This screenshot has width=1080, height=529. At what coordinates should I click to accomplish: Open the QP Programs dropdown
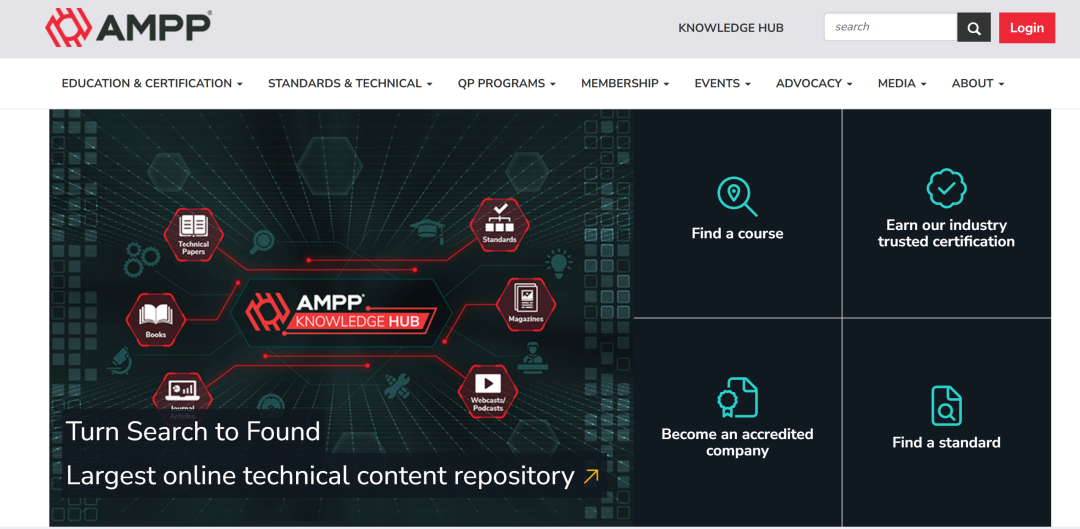[x=506, y=83]
